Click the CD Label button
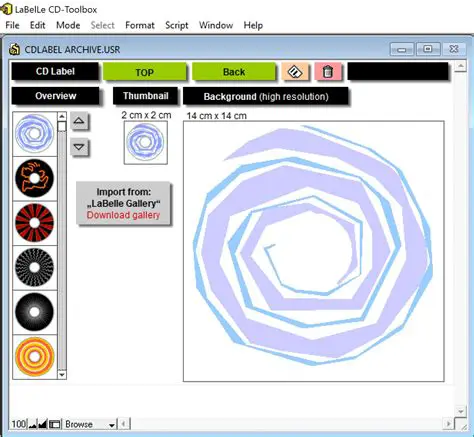Screen dimensions: 474x437 [55, 71]
